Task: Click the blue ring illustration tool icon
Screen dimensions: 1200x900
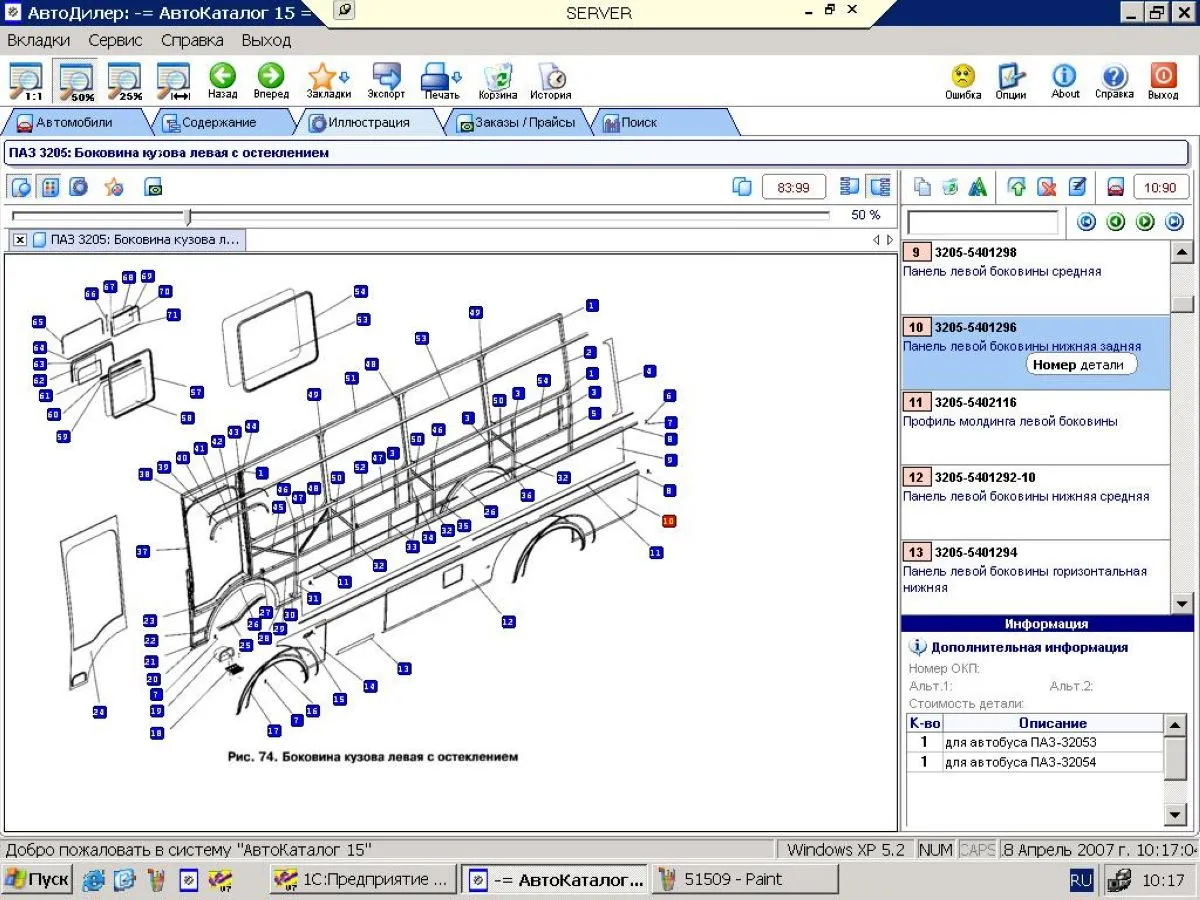Action: (79, 187)
